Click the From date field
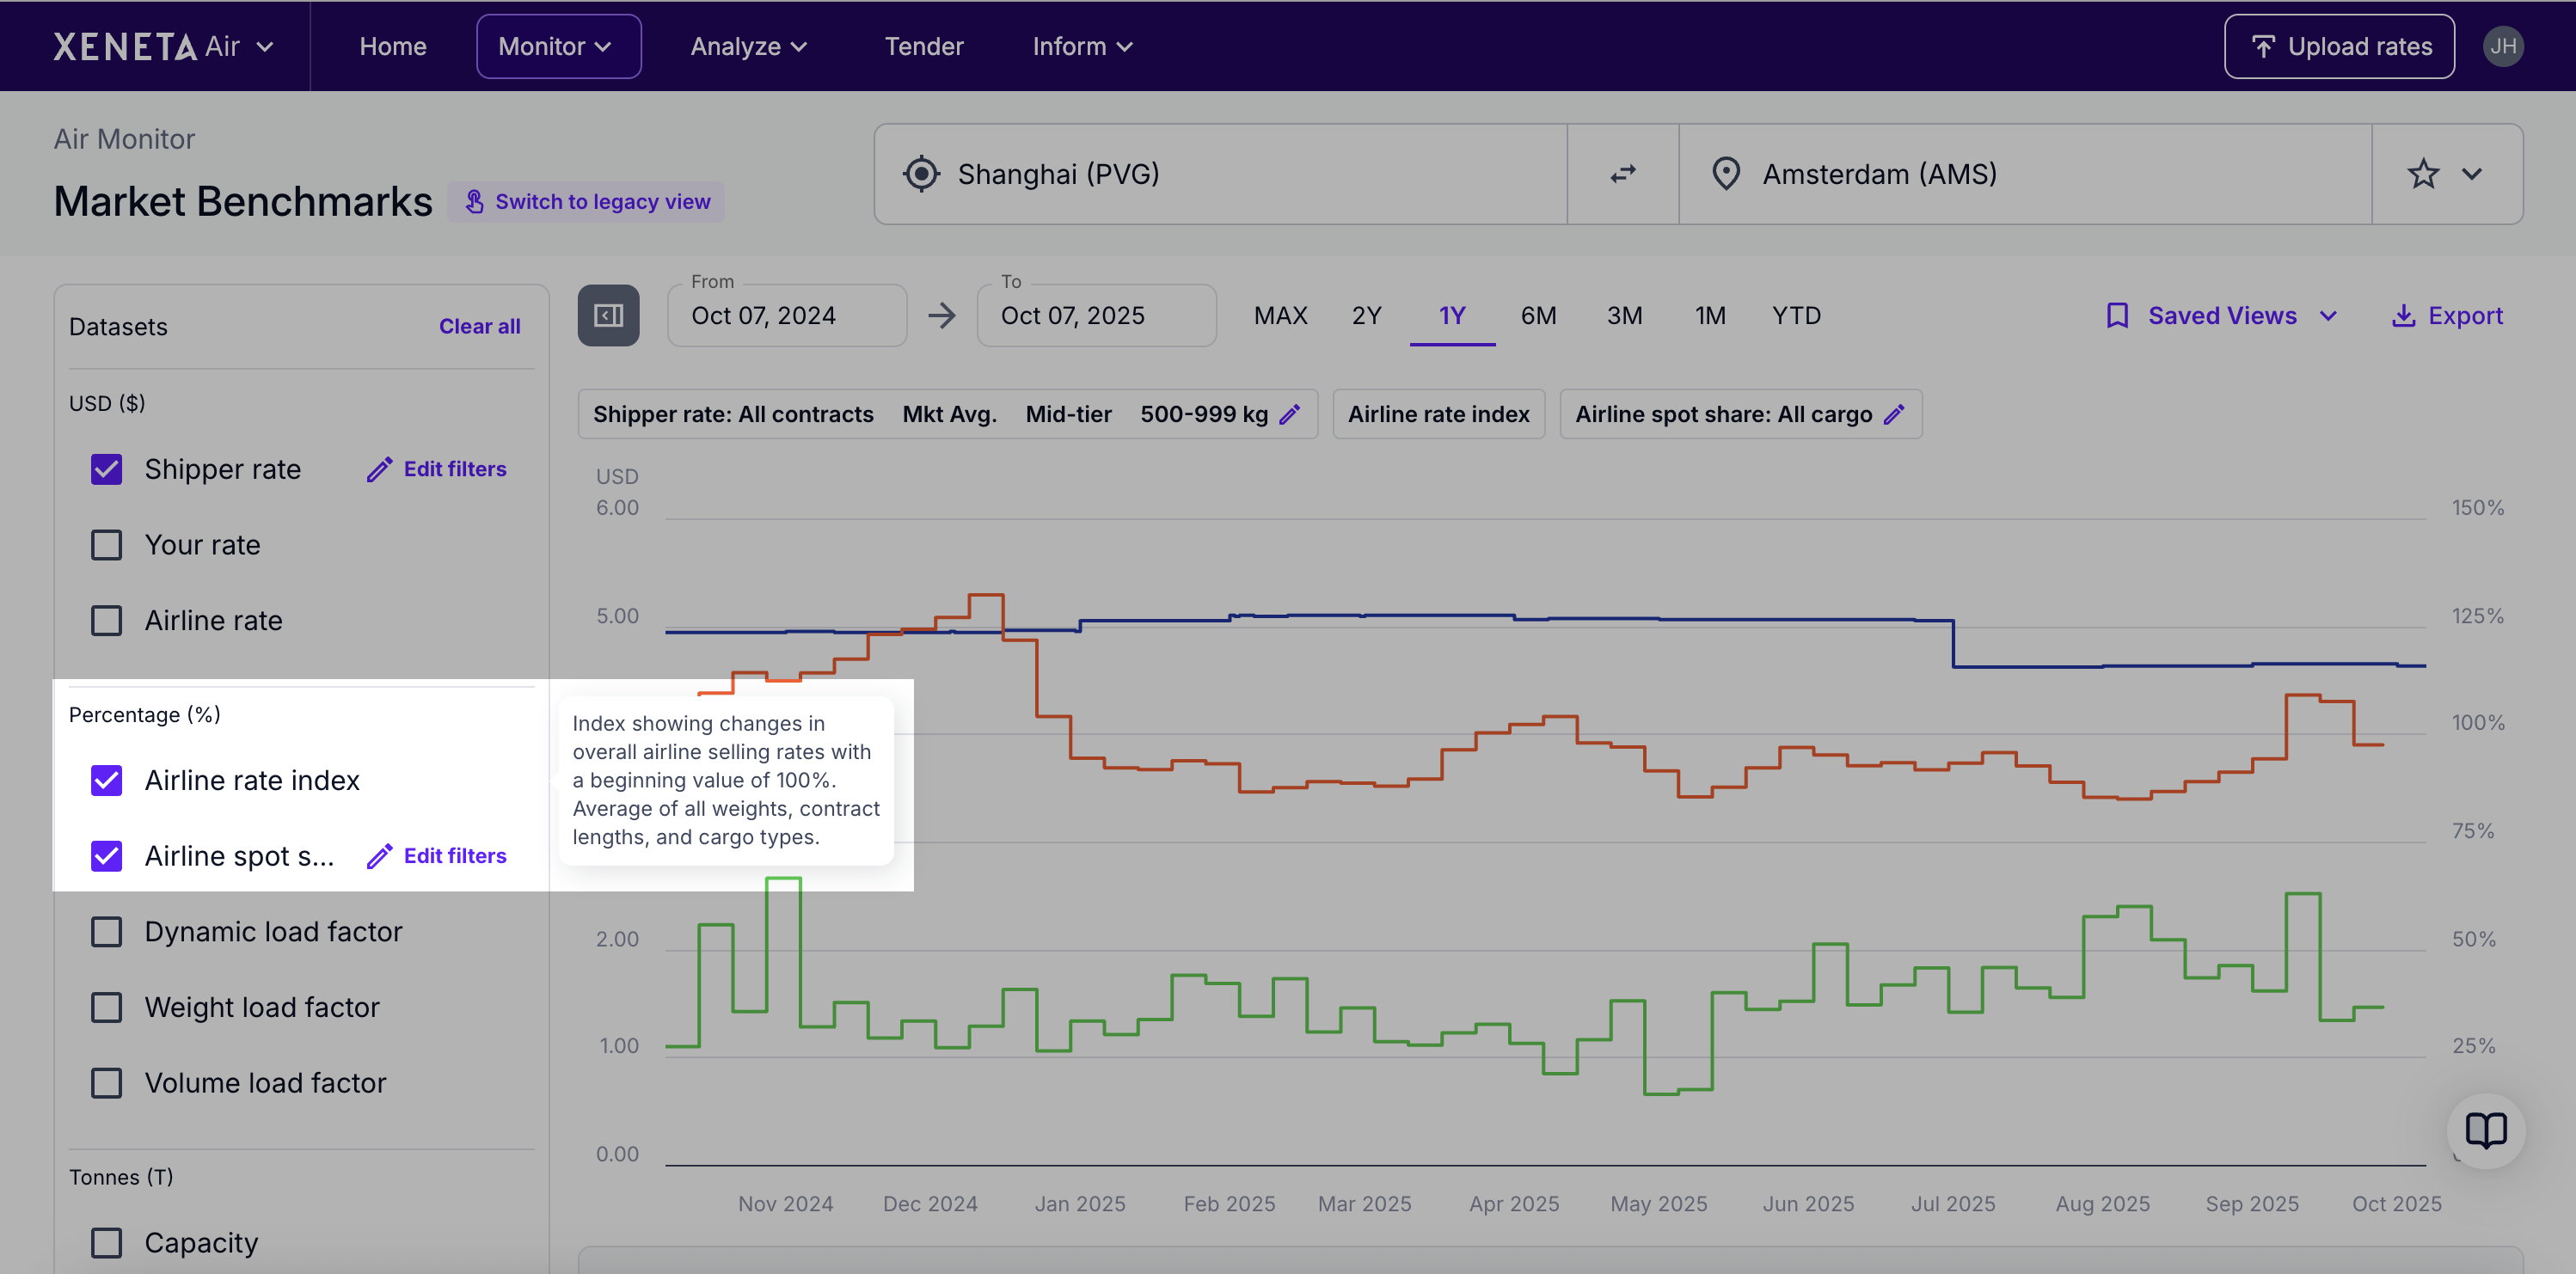 [x=786, y=316]
